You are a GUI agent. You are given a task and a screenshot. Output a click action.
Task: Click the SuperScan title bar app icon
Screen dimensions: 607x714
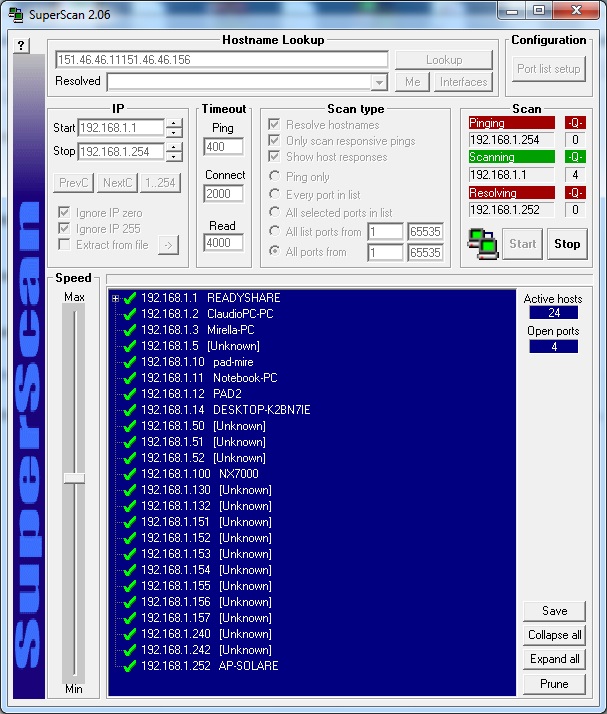[x=16, y=13]
